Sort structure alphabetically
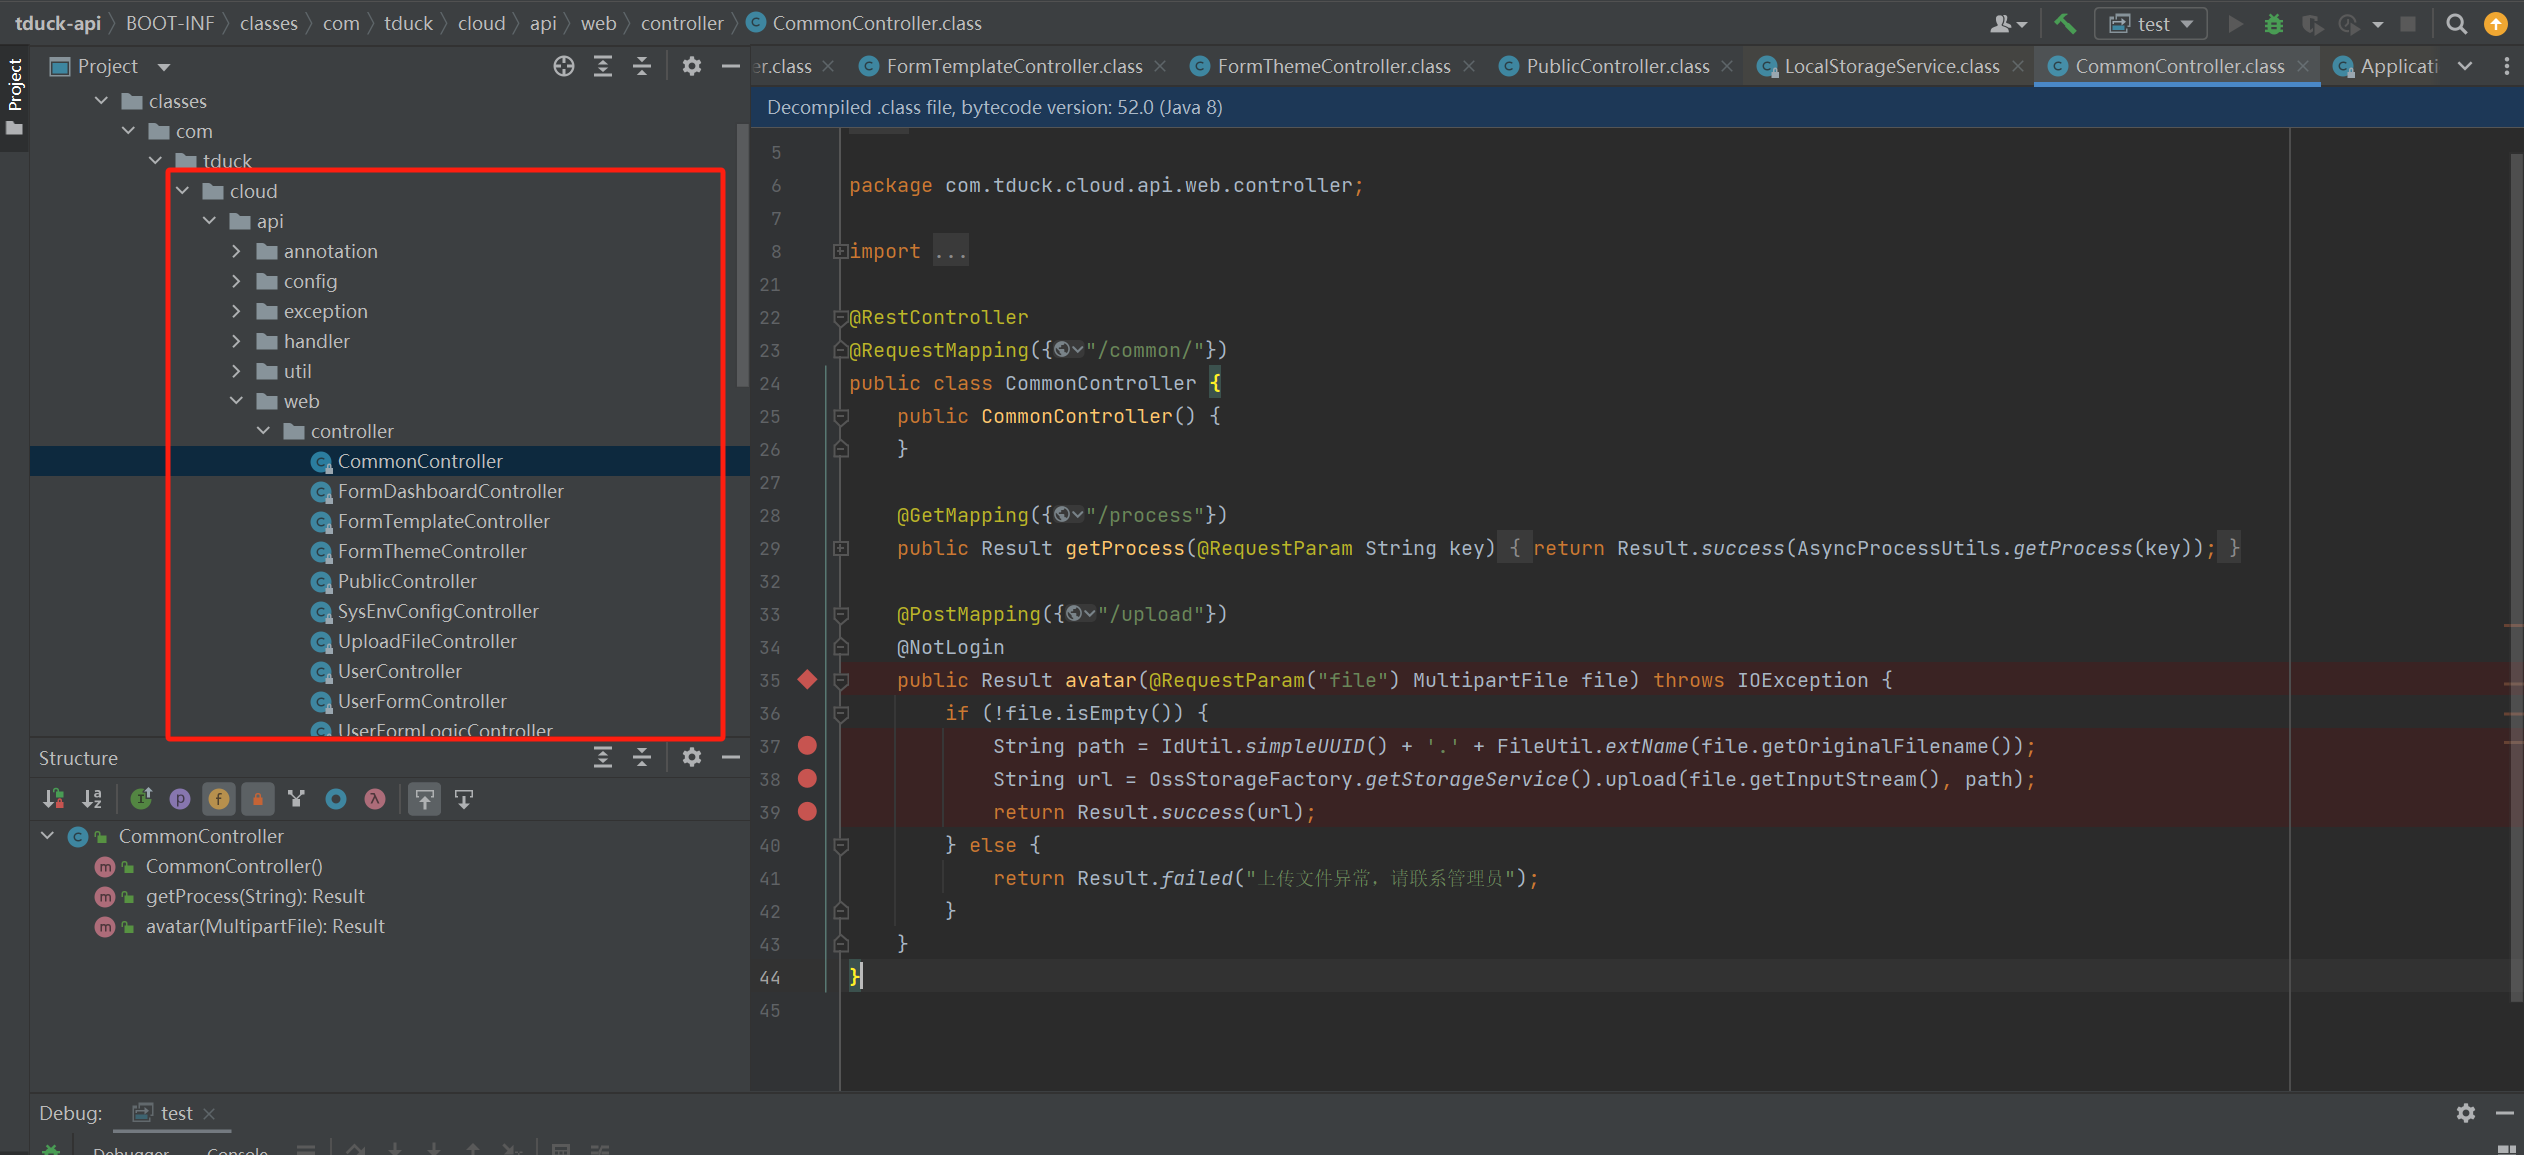Viewport: 2524px width, 1155px height. 92,798
